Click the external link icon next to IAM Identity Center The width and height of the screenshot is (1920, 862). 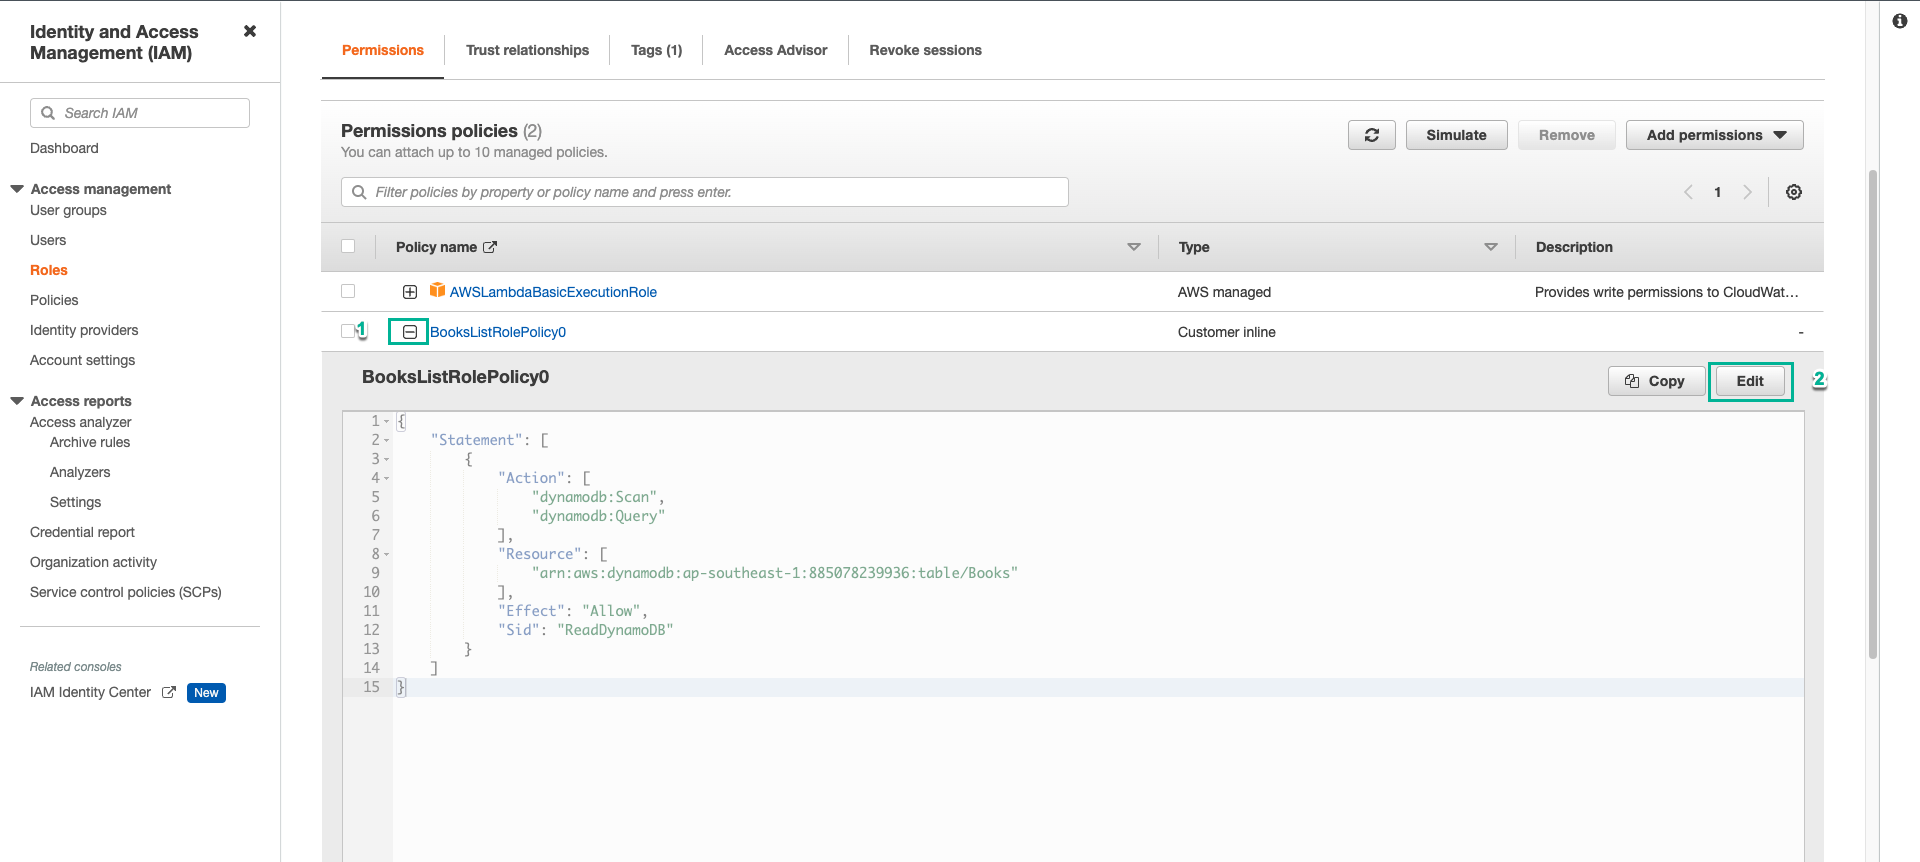pyautogui.click(x=169, y=692)
